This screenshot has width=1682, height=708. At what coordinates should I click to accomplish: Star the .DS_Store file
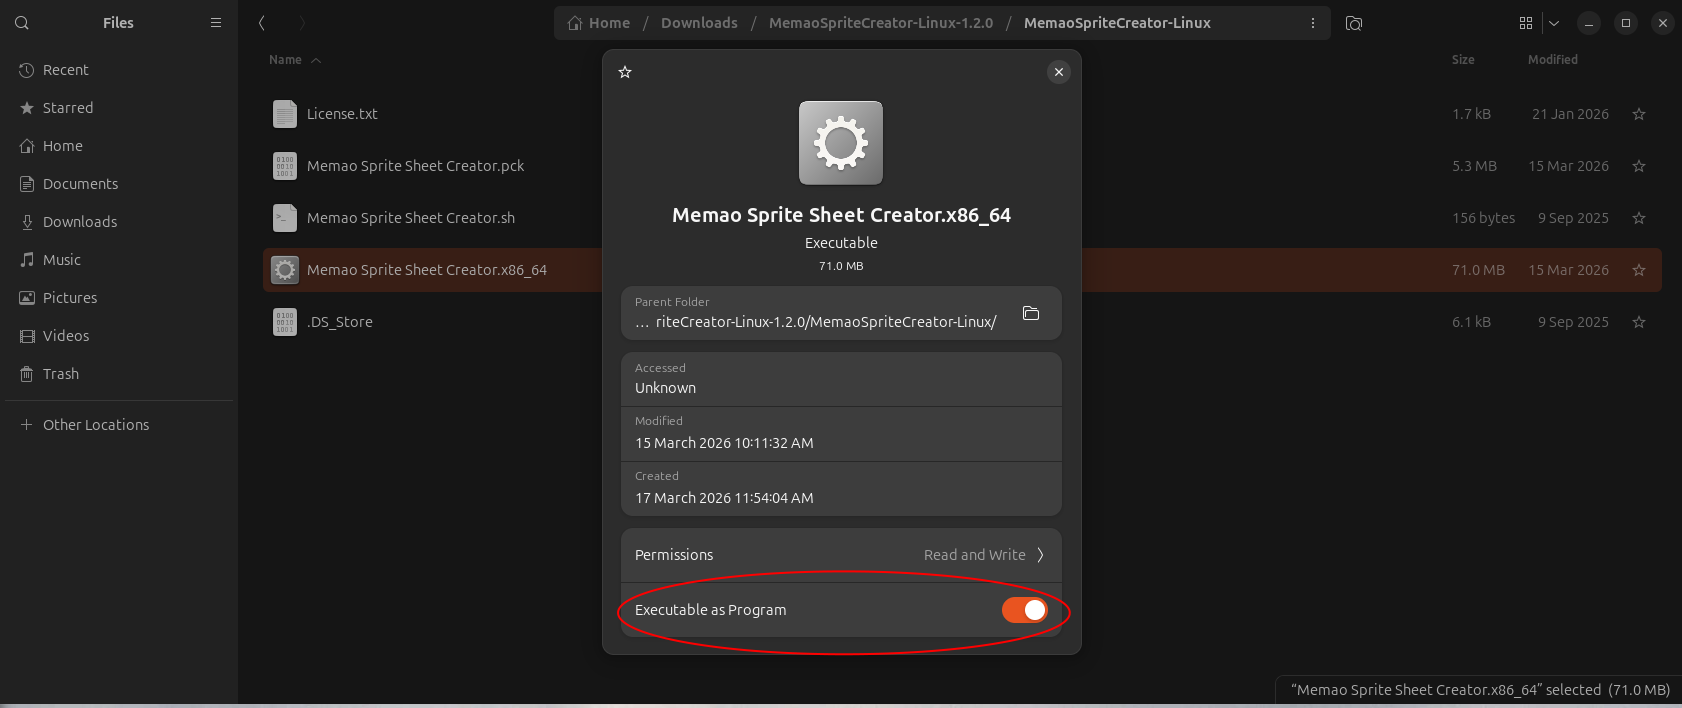(1639, 322)
